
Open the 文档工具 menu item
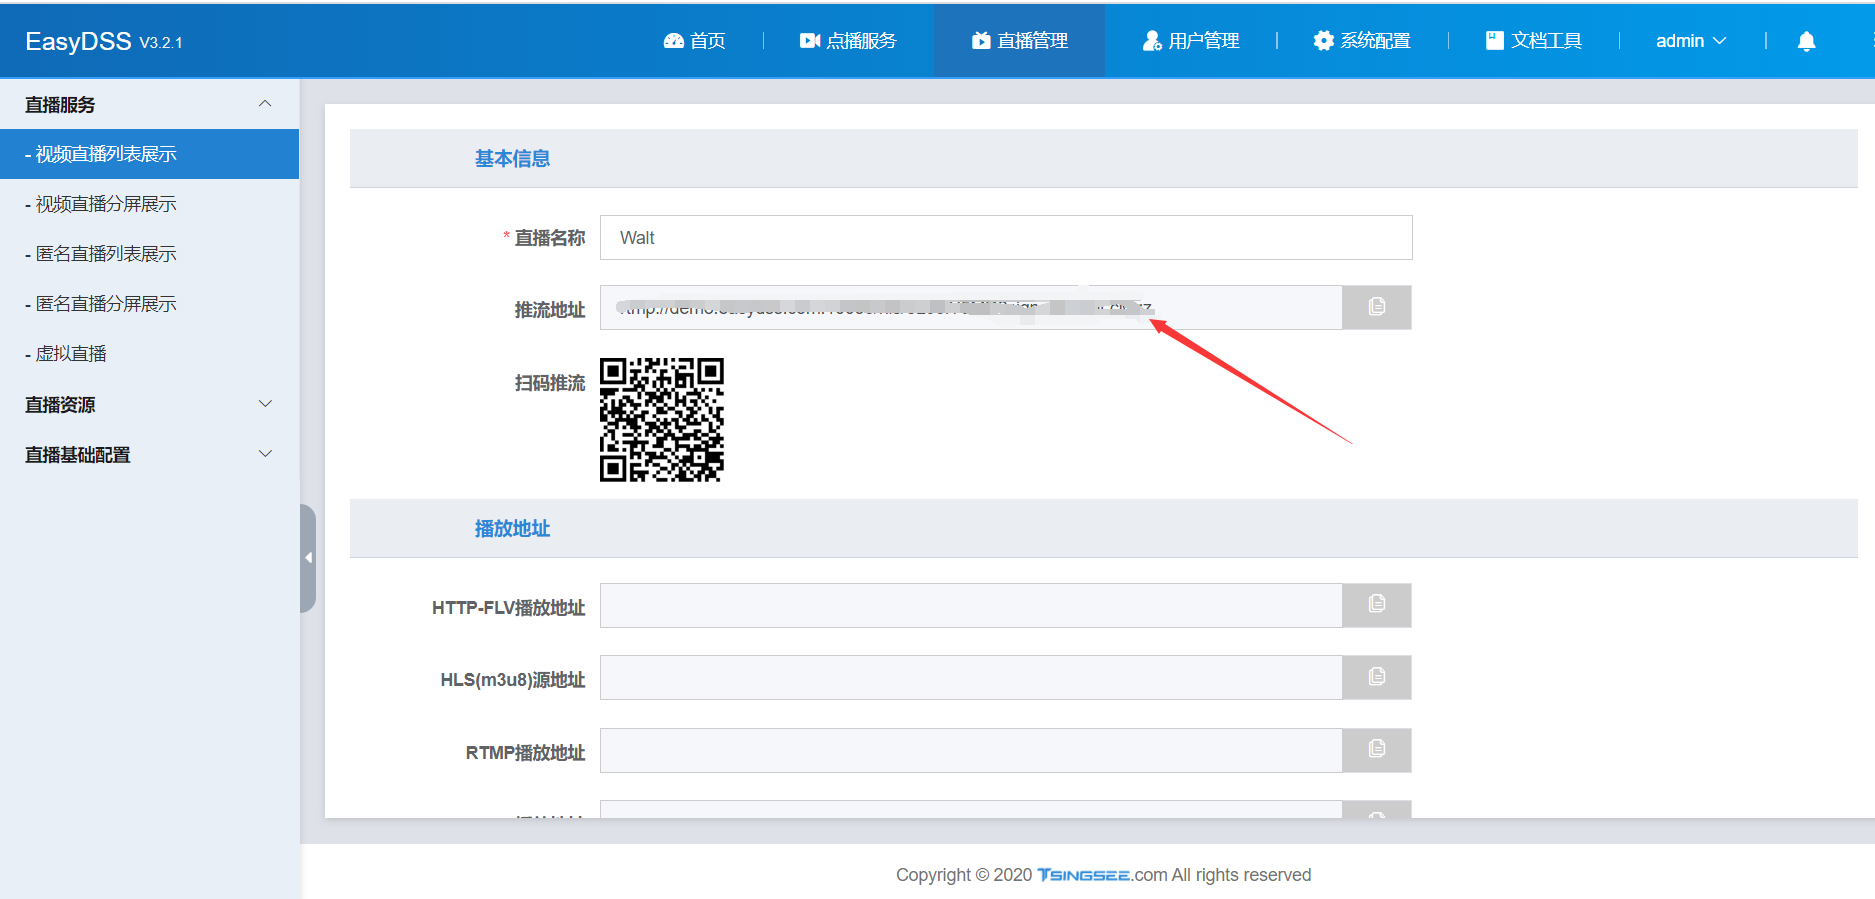(1534, 41)
